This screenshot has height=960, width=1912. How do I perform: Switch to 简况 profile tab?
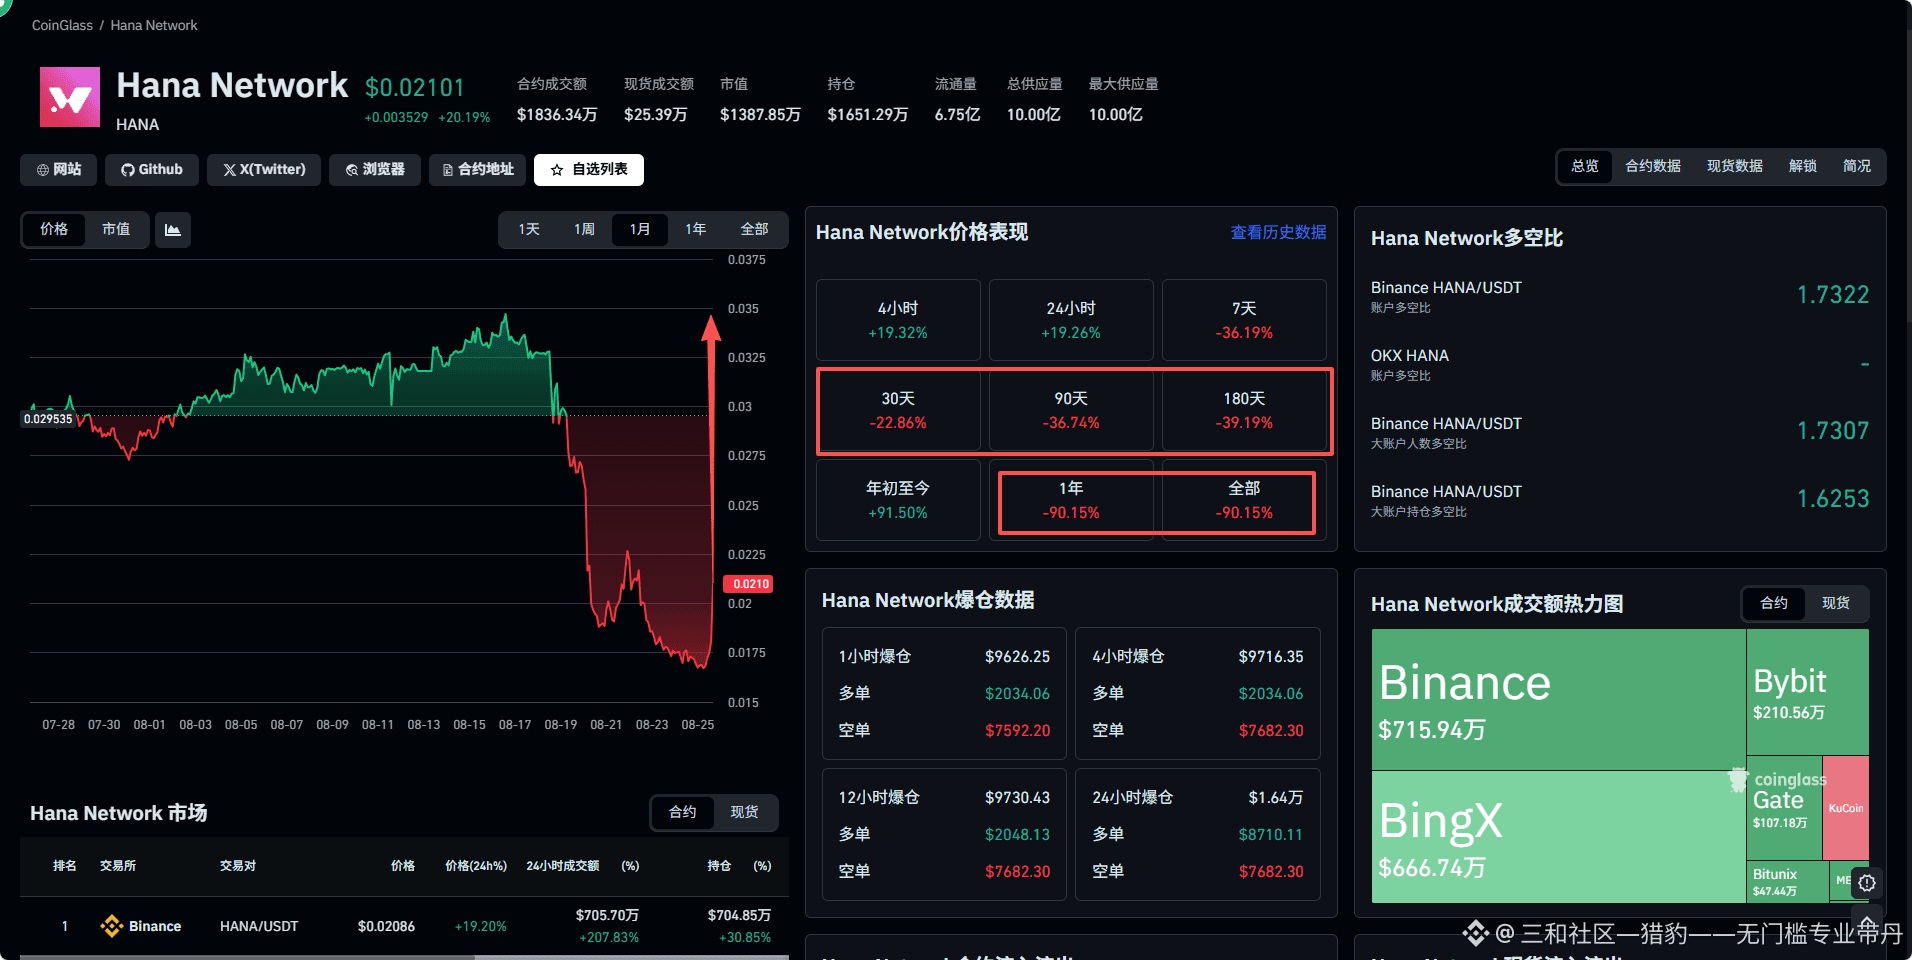[x=1857, y=166]
